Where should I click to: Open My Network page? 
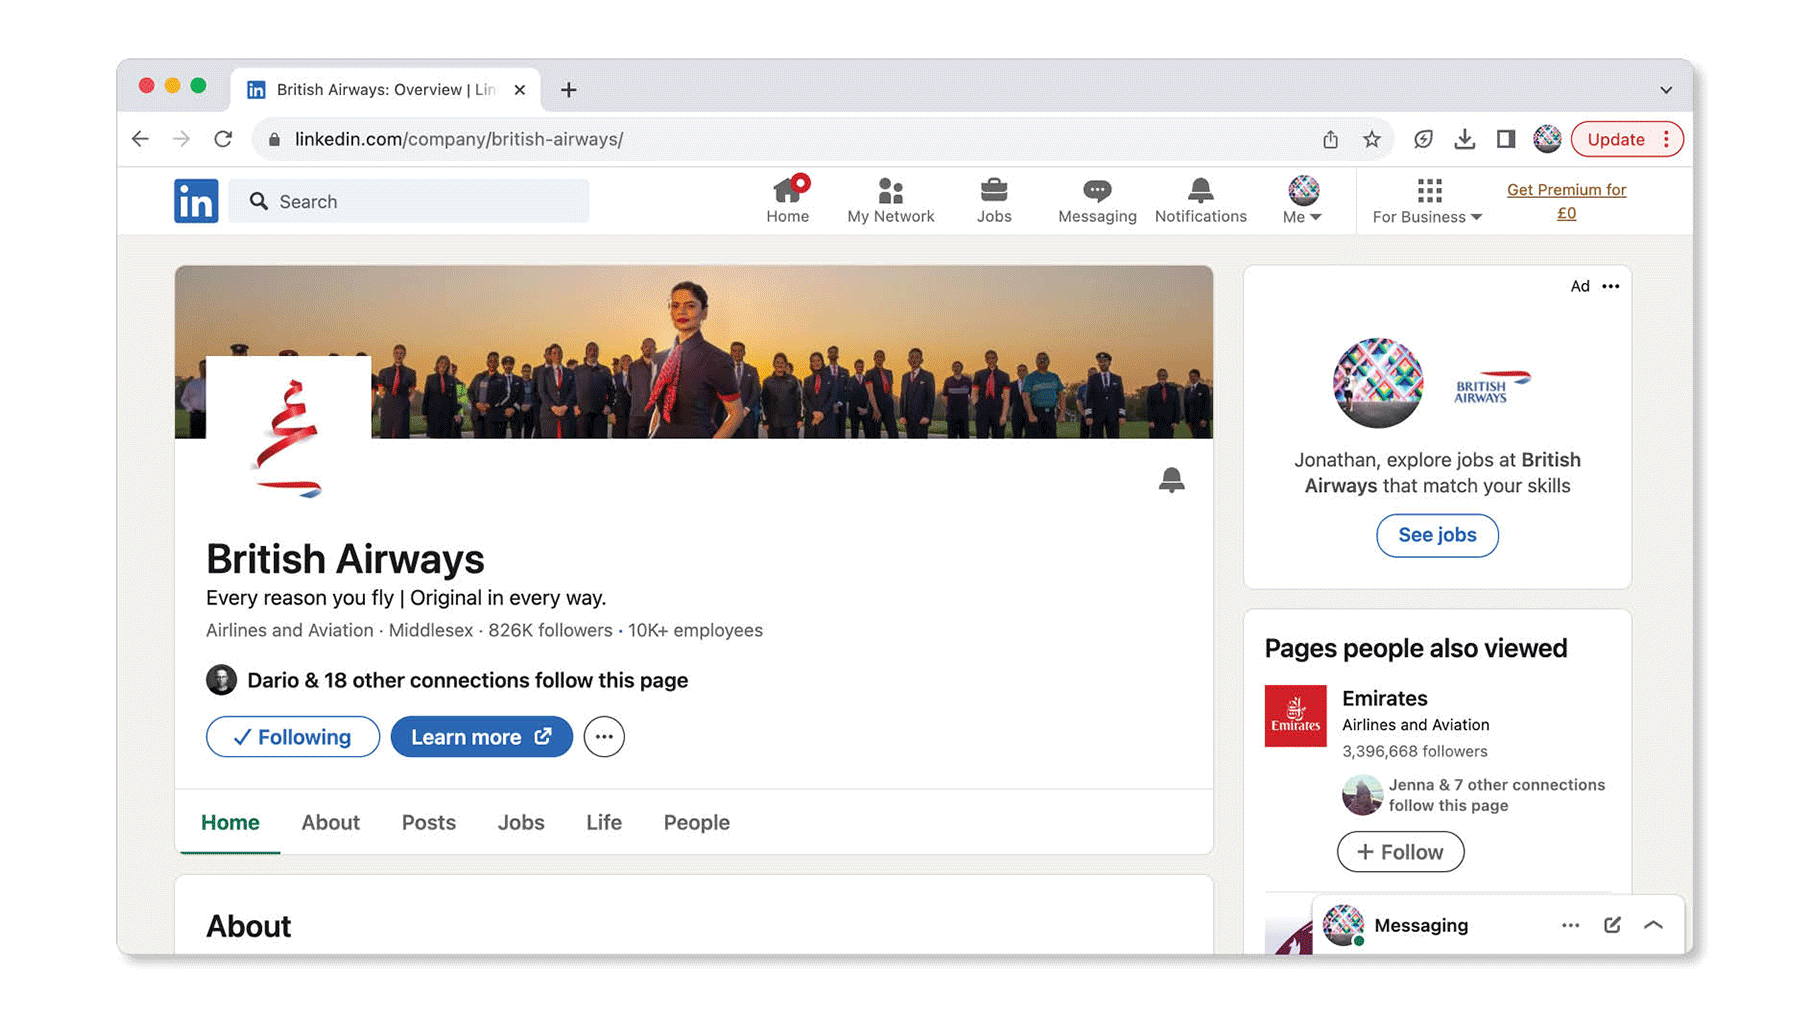coord(890,200)
